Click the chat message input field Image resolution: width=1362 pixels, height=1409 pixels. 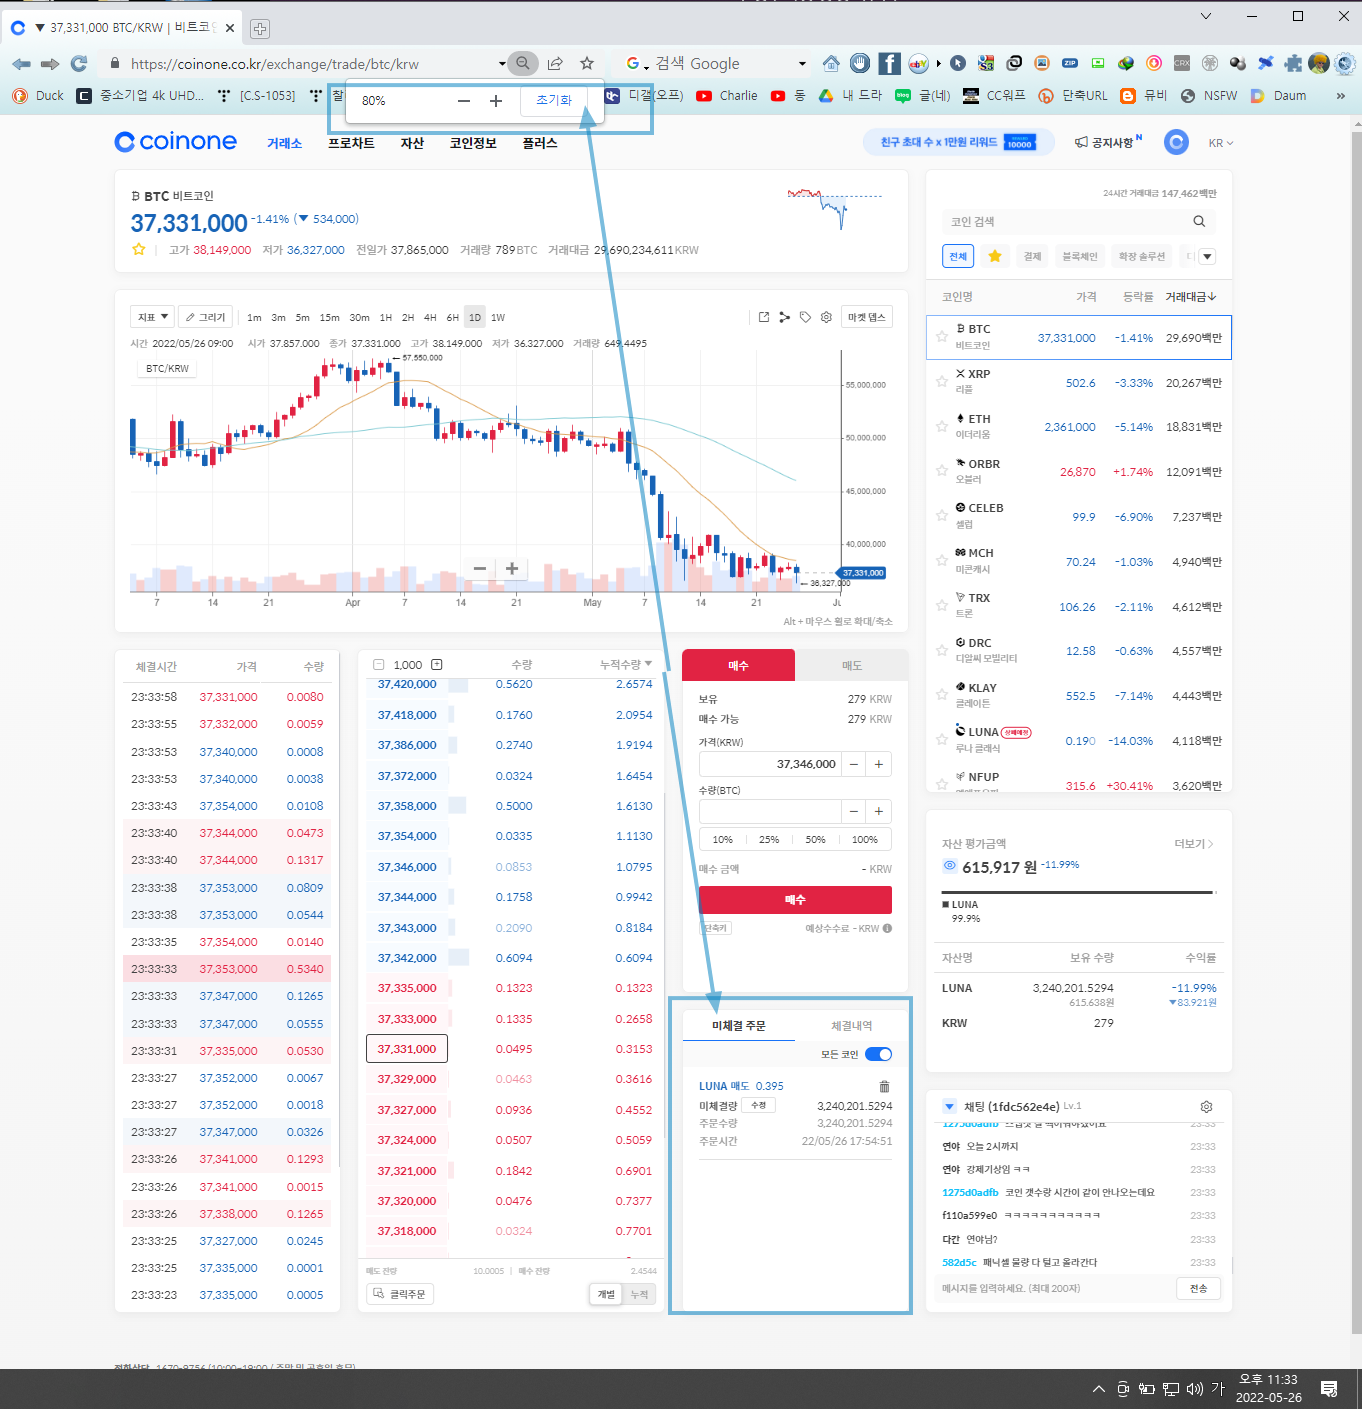[x=1055, y=1288]
